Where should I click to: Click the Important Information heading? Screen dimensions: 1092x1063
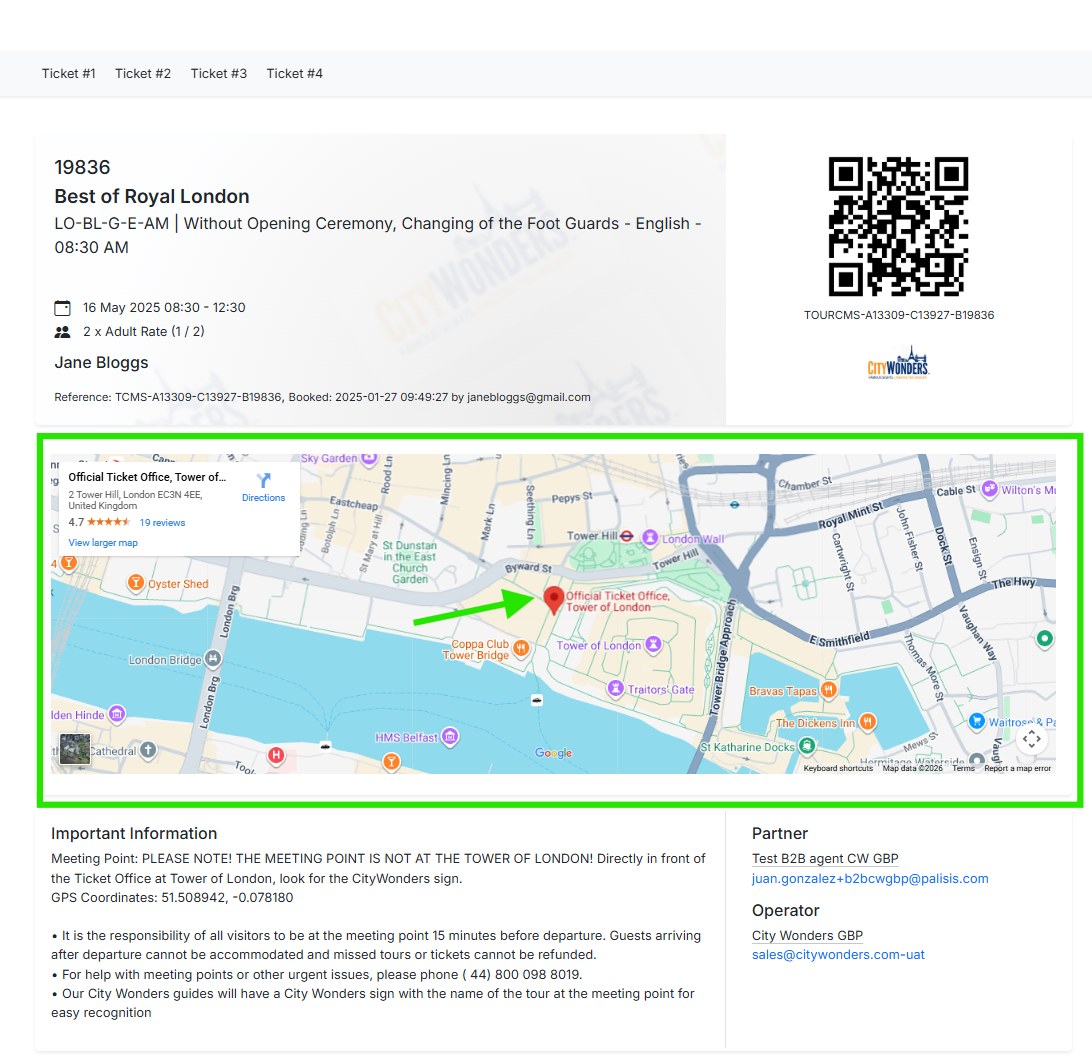coord(134,834)
